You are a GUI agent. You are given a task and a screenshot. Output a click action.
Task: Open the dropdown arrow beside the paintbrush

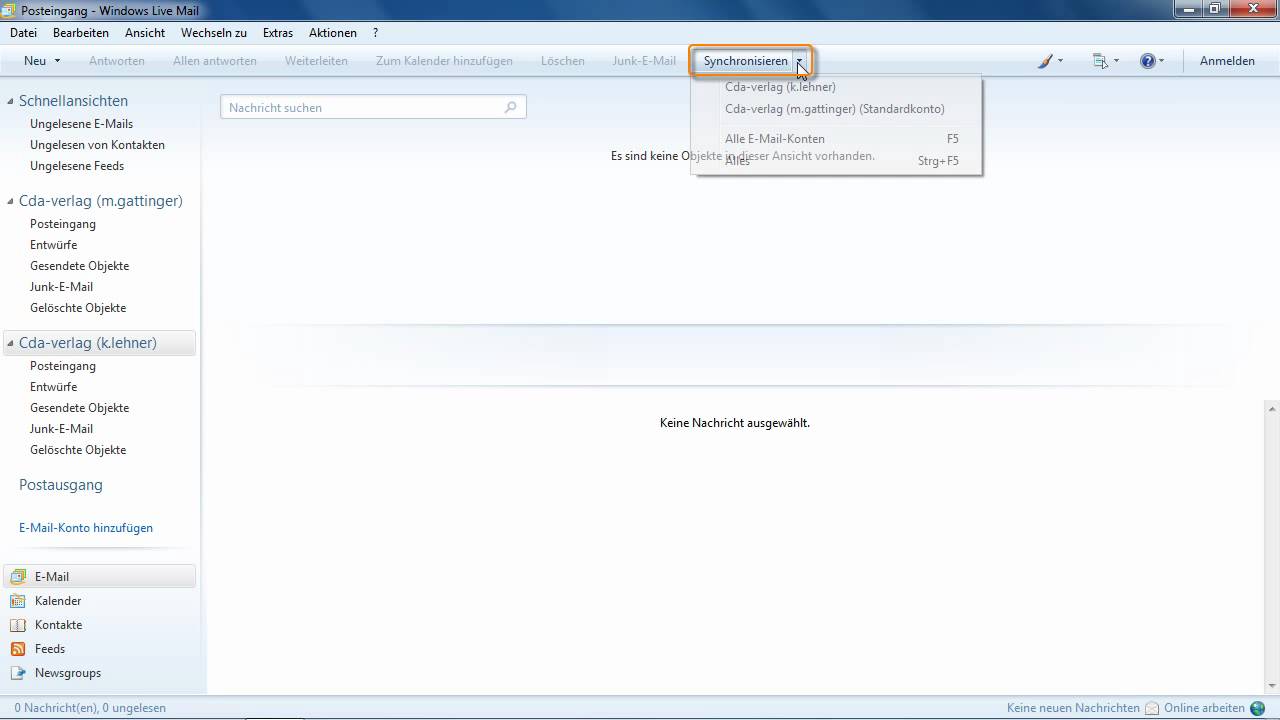click(1060, 61)
